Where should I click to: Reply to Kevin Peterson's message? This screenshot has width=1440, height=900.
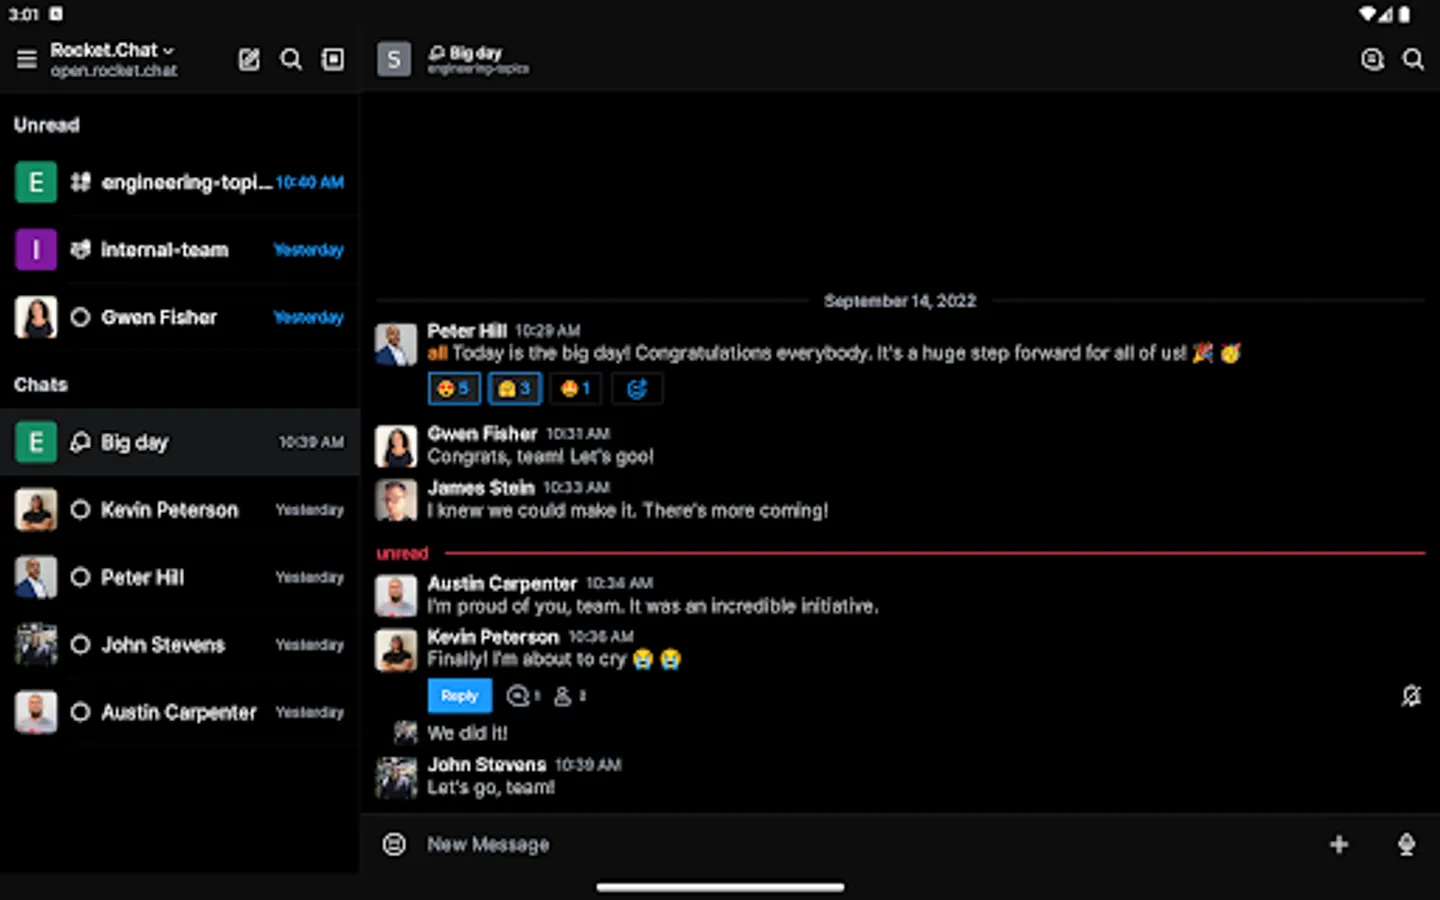click(x=460, y=696)
